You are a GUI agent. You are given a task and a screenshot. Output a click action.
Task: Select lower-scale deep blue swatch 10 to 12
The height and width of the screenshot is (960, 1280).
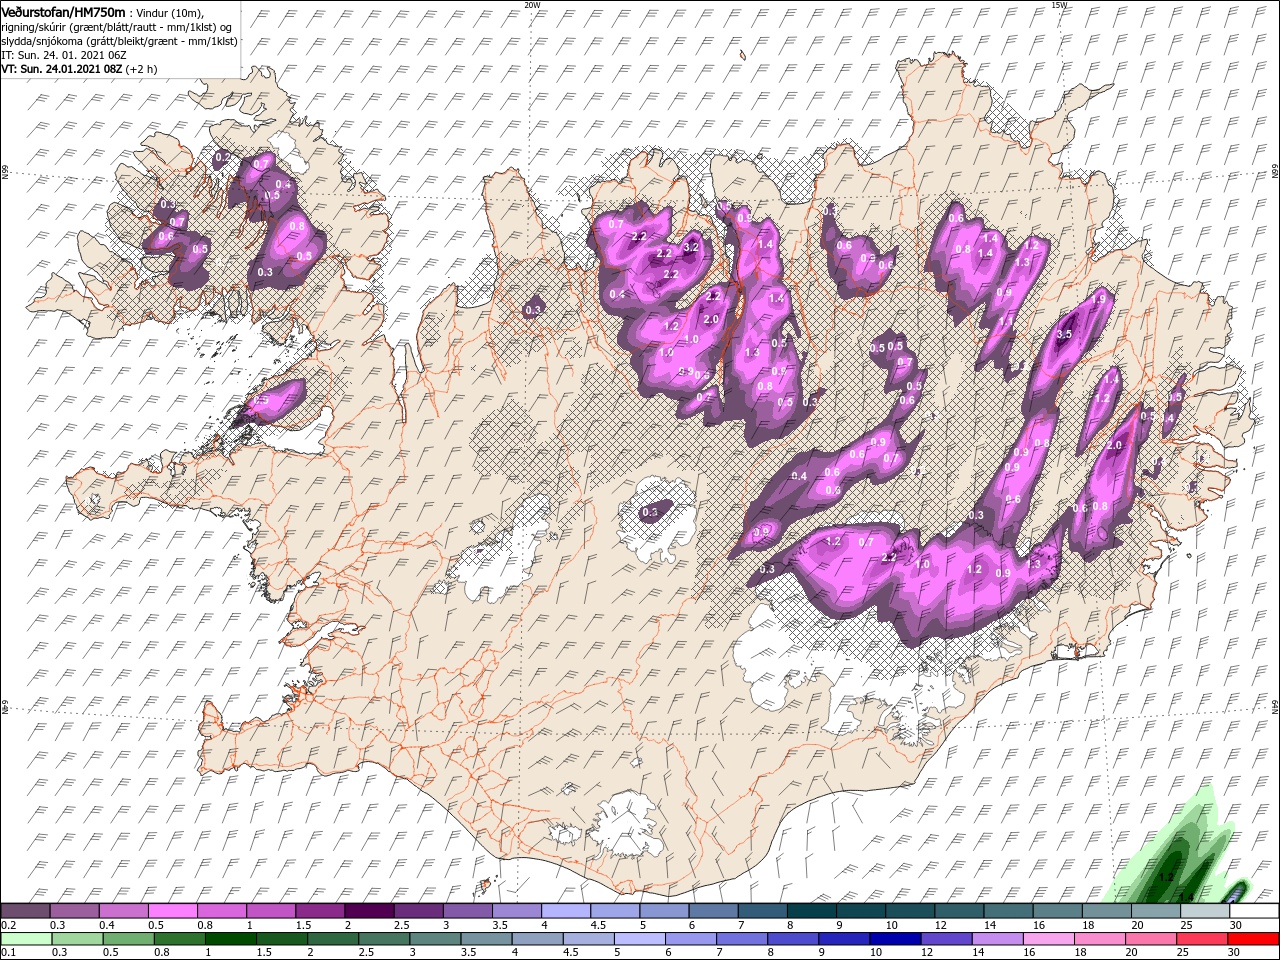point(897,939)
